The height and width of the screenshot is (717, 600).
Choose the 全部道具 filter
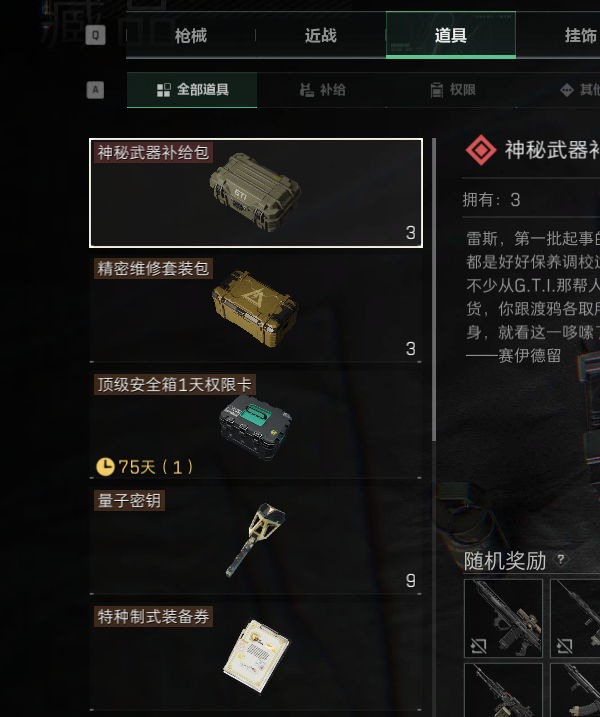192,90
